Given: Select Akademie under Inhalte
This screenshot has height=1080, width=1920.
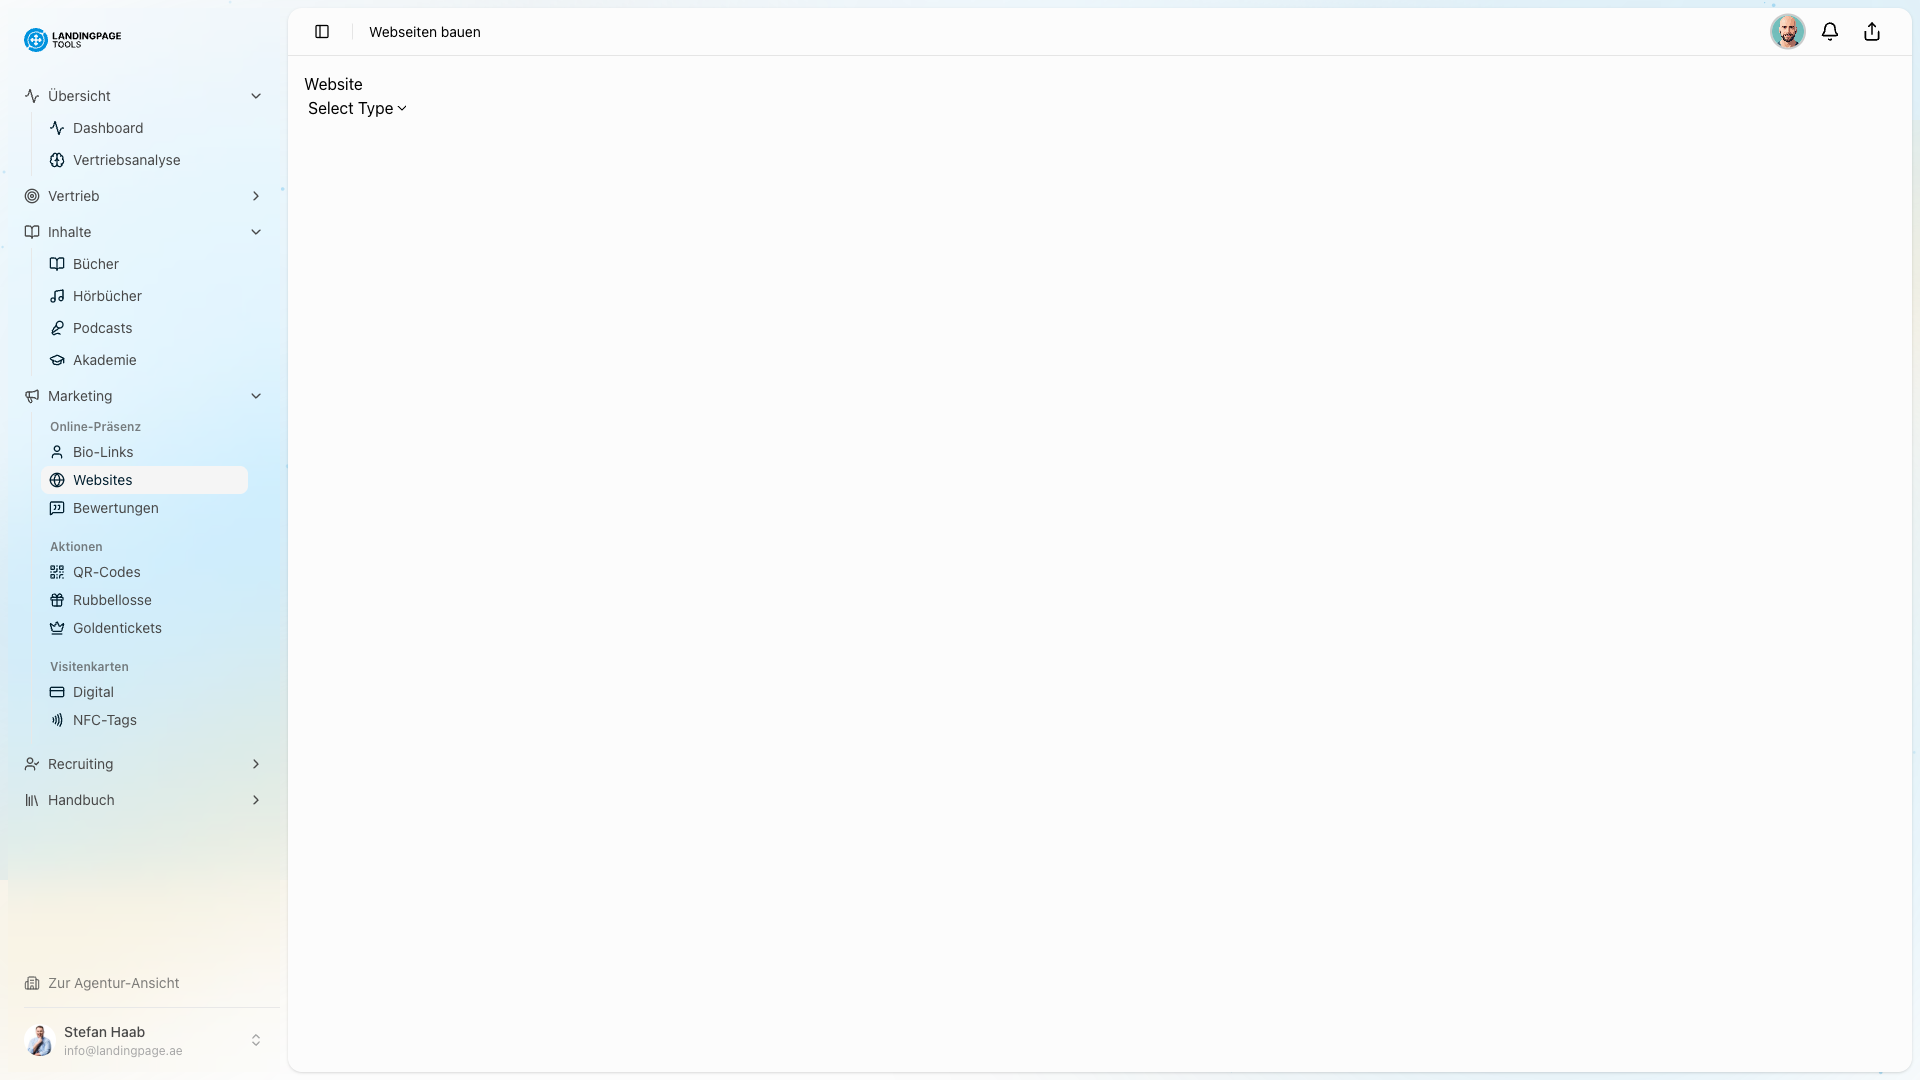Looking at the screenshot, I should (x=105, y=360).
